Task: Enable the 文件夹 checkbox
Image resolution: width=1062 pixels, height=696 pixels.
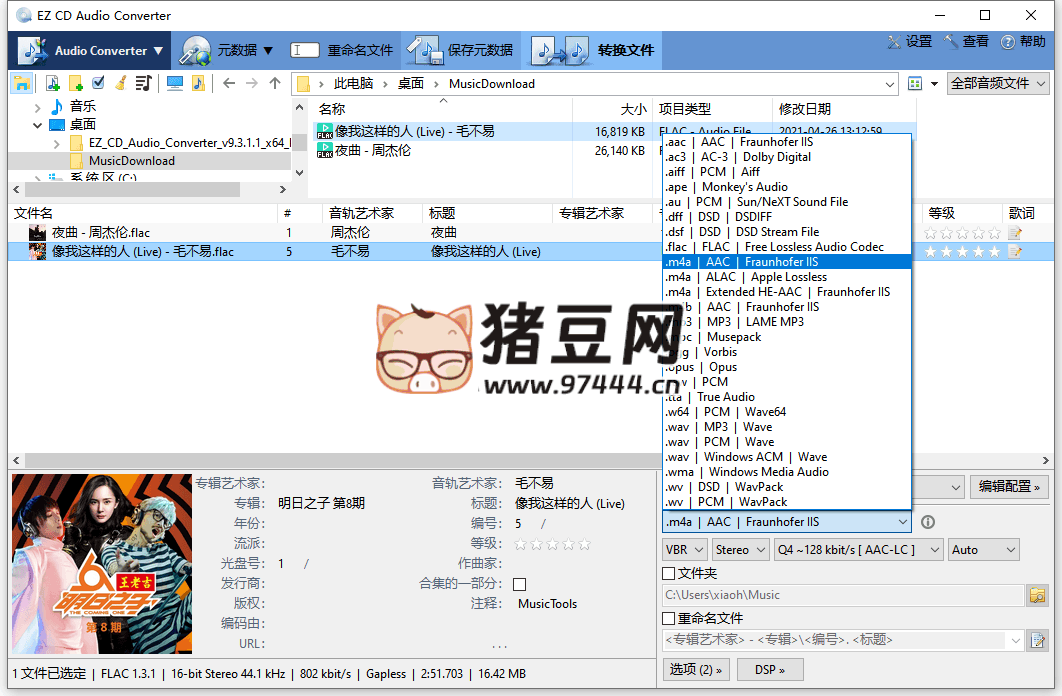Action: (x=669, y=574)
